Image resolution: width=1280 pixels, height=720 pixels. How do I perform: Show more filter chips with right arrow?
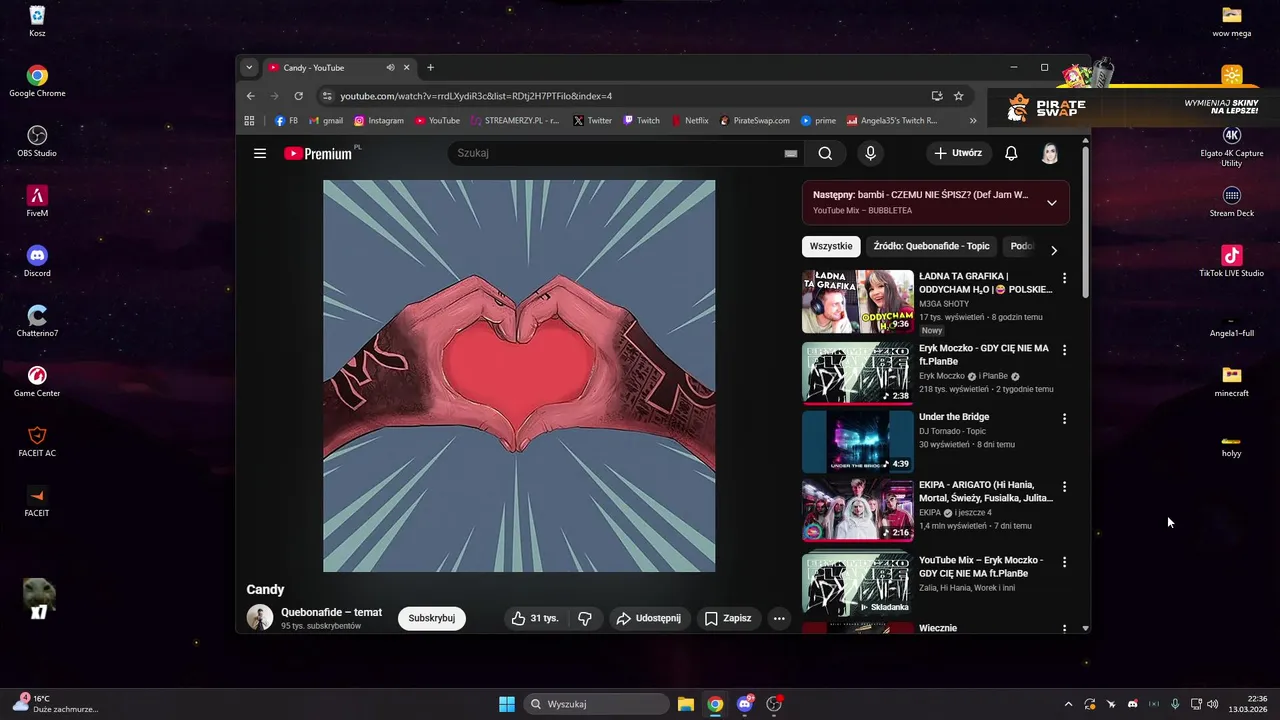(1053, 250)
